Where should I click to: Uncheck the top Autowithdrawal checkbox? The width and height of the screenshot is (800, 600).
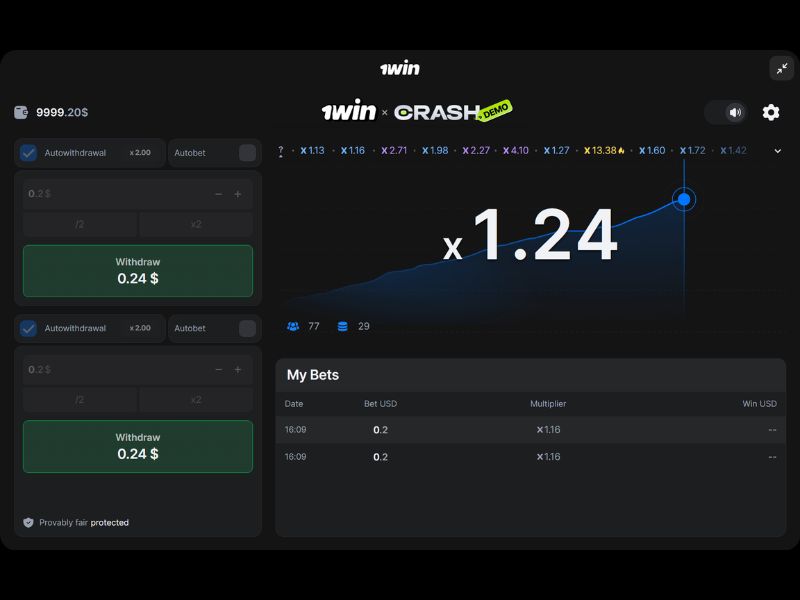(x=29, y=153)
